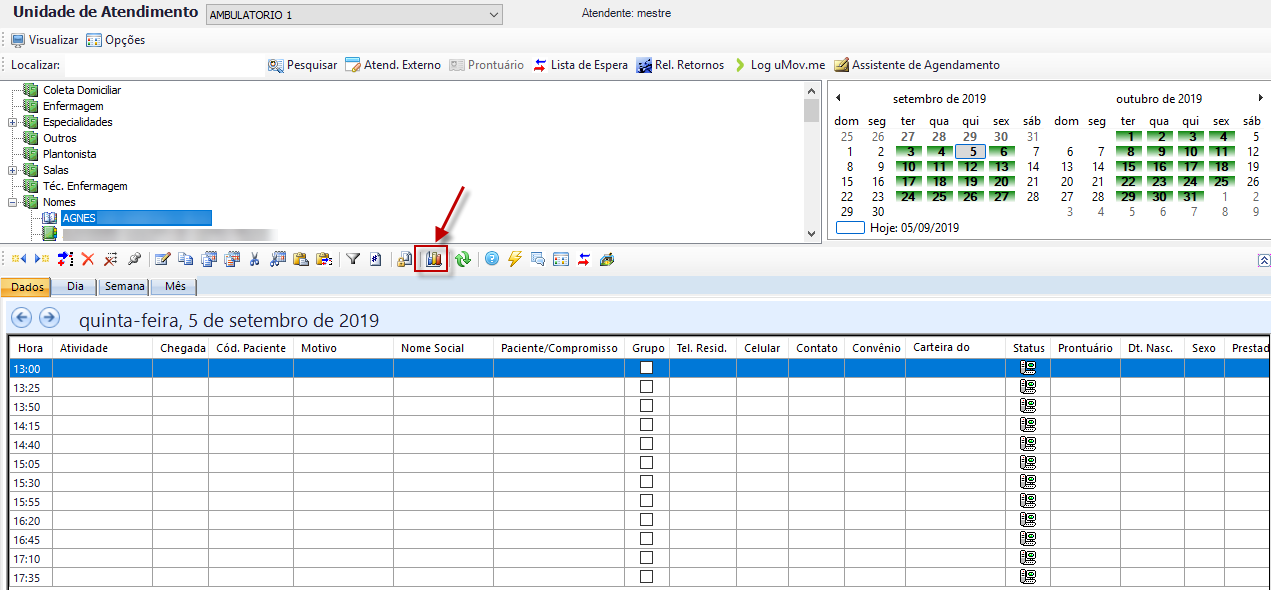Click the chat bubbles icon in toolbar
The image size is (1271, 590).
tap(538, 259)
